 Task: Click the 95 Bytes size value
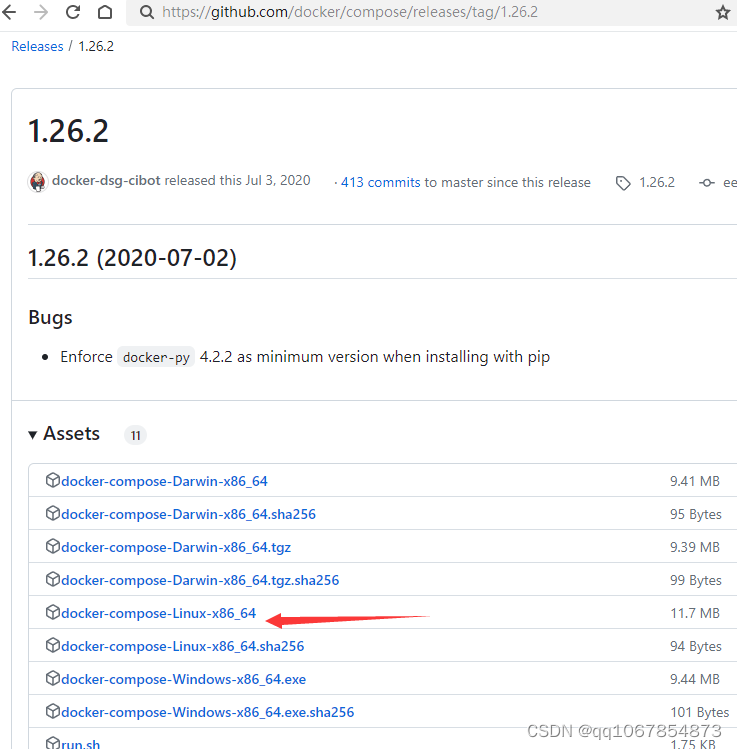click(x=696, y=514)
